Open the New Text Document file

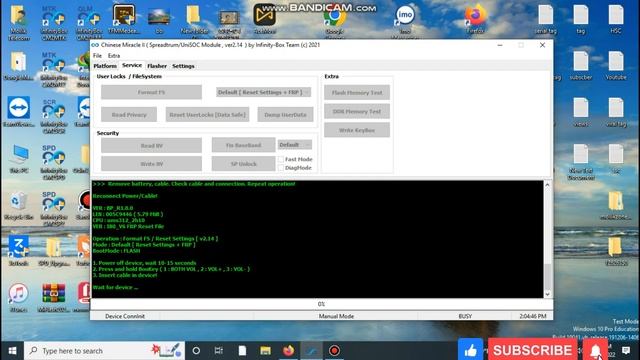pyautogui.click(x=581, y=162)
